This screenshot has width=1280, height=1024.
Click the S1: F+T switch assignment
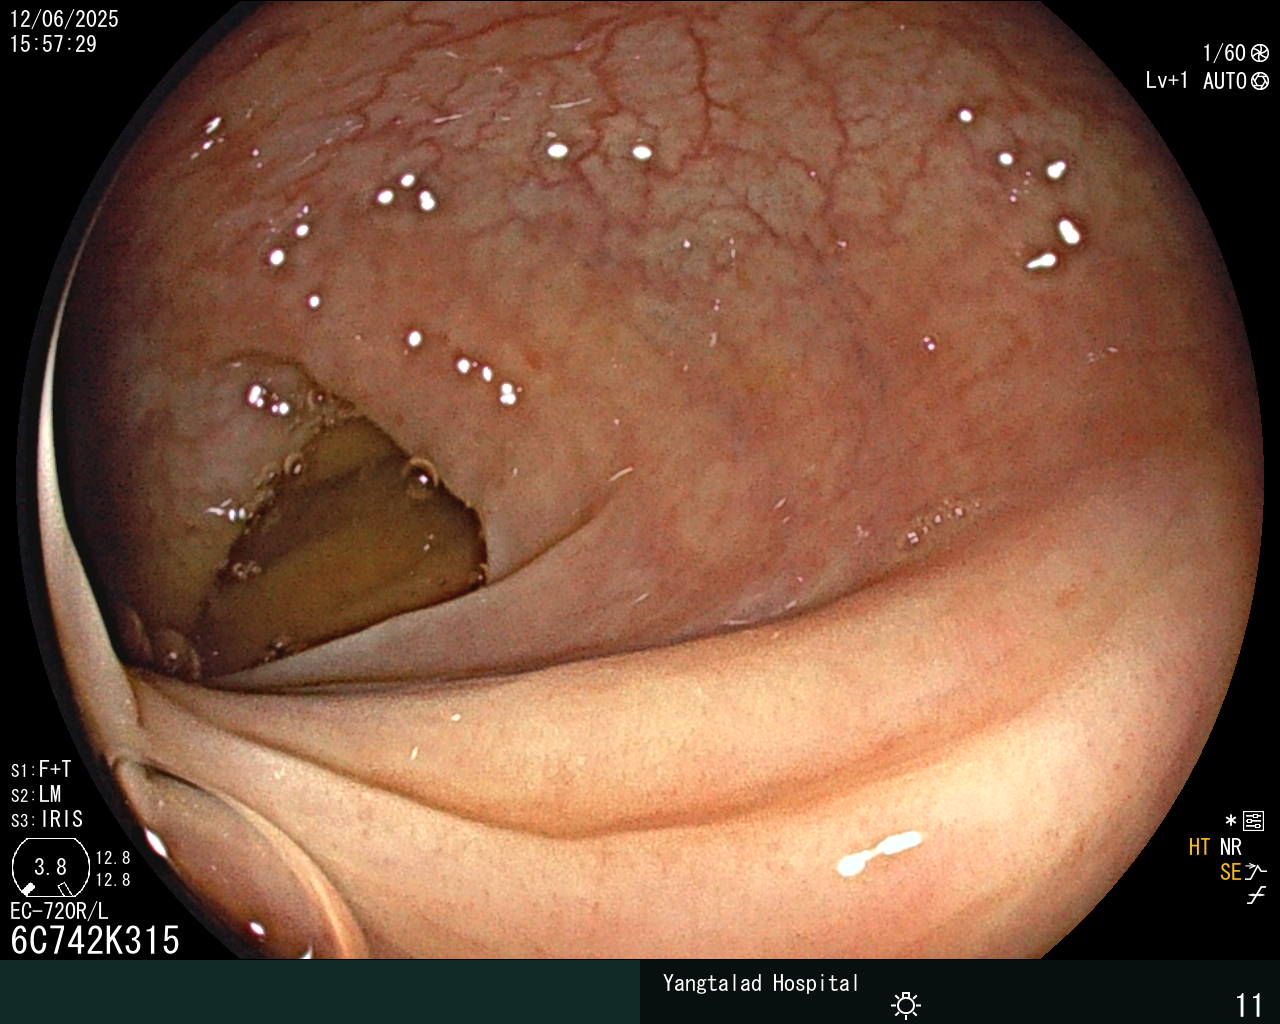[41, 769]
